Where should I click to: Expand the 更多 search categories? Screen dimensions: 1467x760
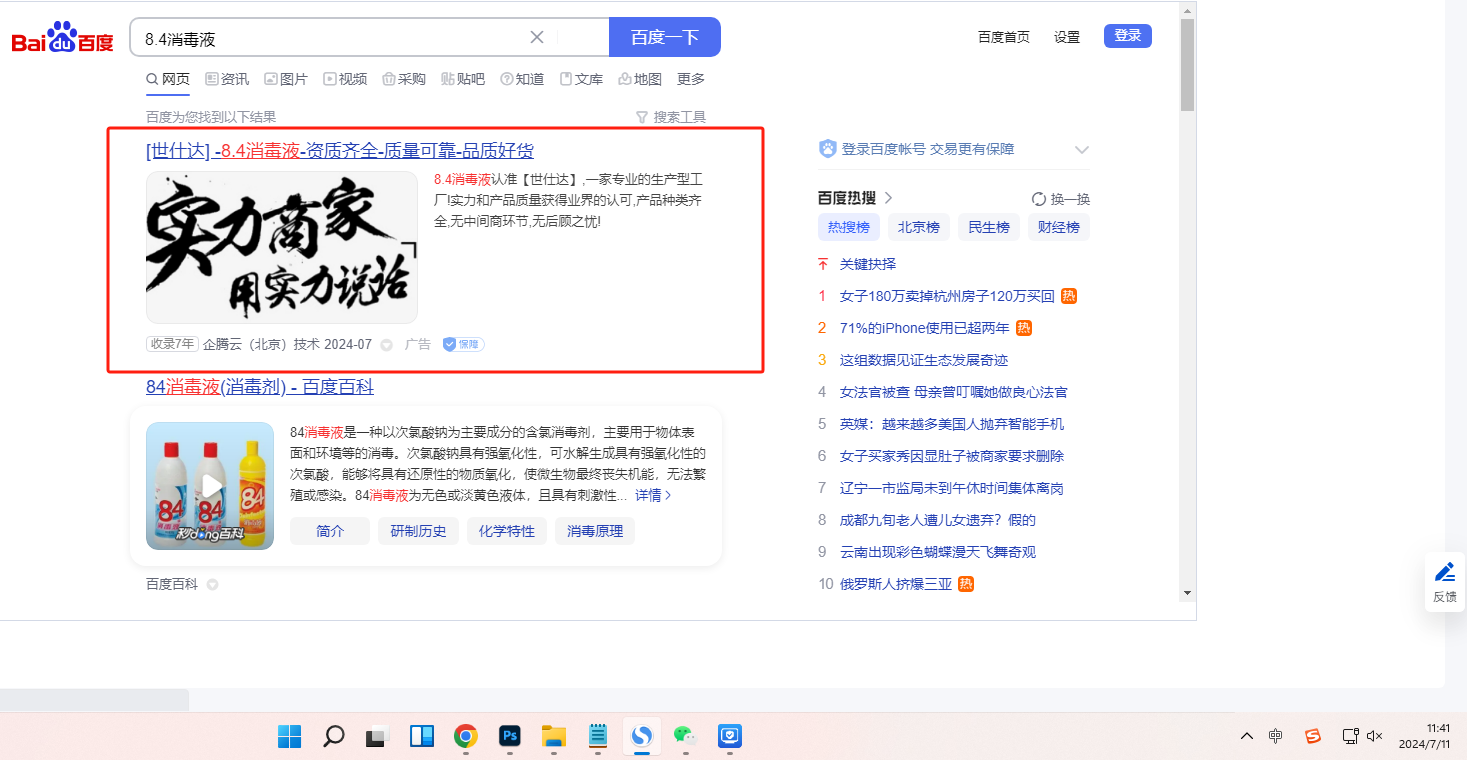(x=691, y=79)
